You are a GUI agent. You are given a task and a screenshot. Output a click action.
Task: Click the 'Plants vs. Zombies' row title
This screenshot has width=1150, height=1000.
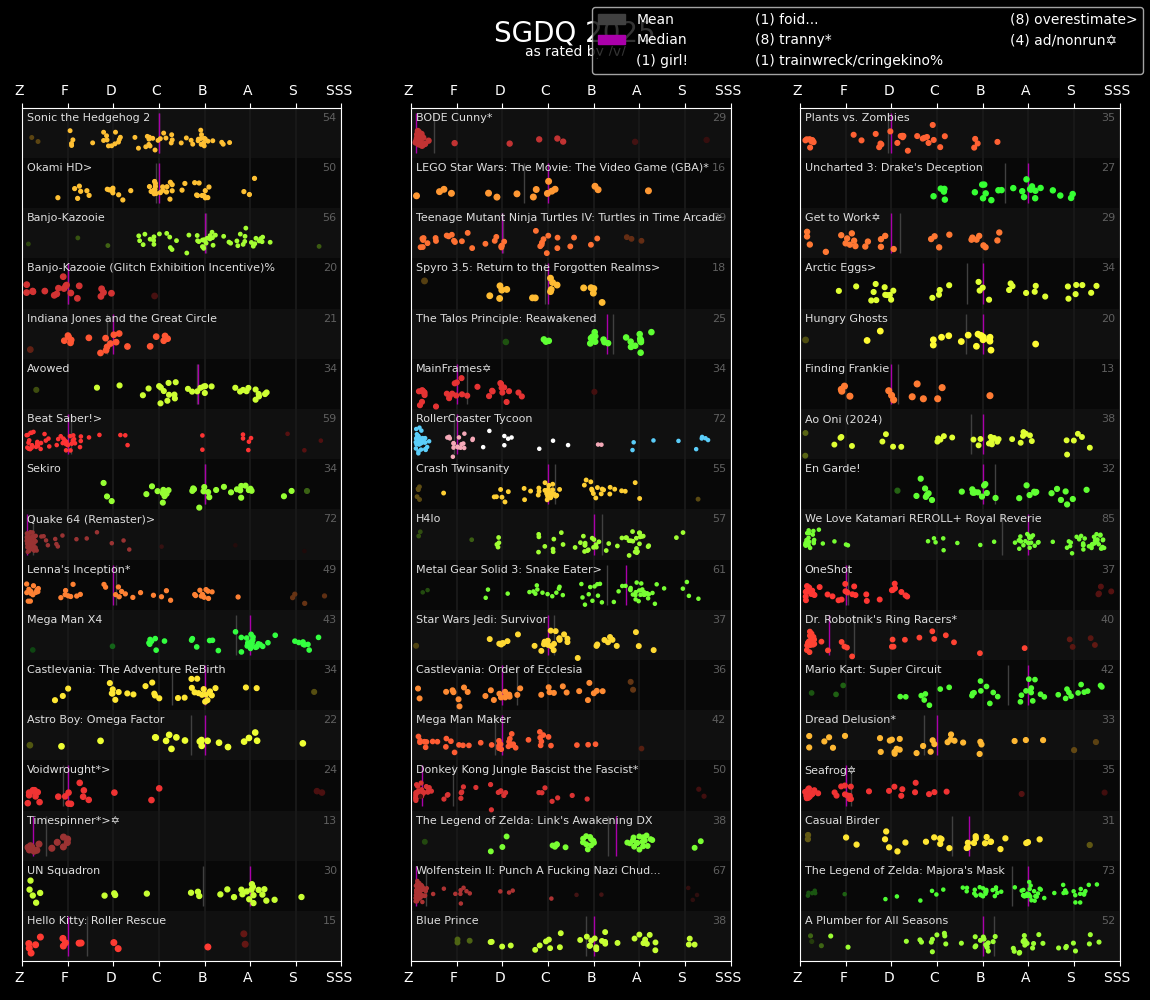point(857,117)
